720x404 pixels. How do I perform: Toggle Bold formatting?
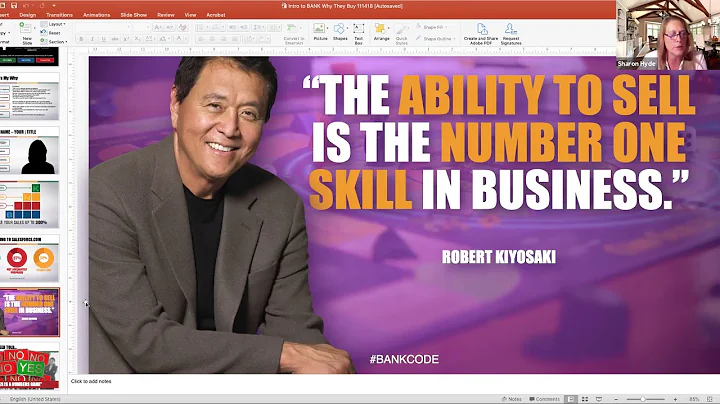[81, 39]
